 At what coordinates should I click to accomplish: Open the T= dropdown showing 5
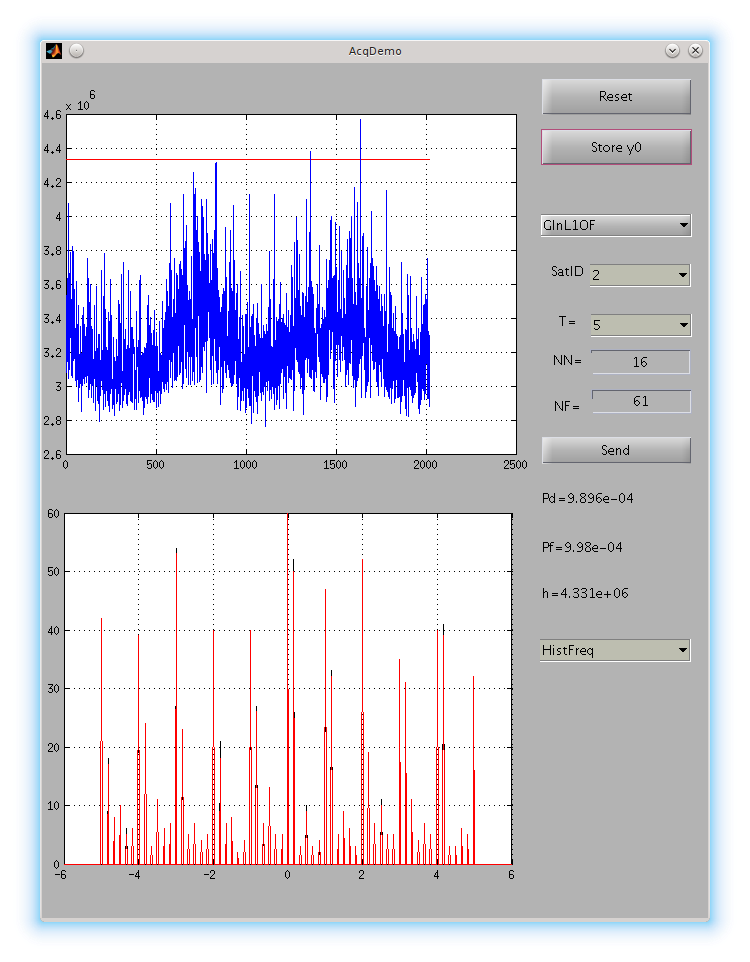(x=641, y=325)
